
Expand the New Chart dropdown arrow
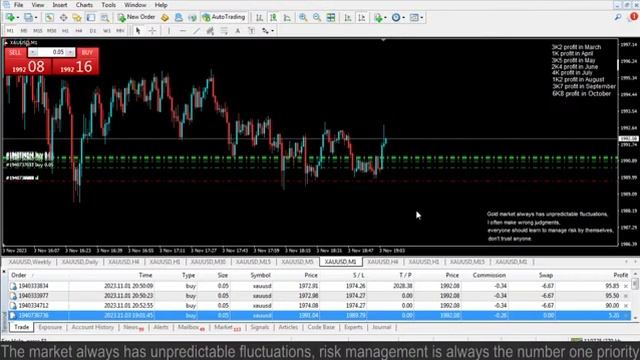(x=18, y=18)
